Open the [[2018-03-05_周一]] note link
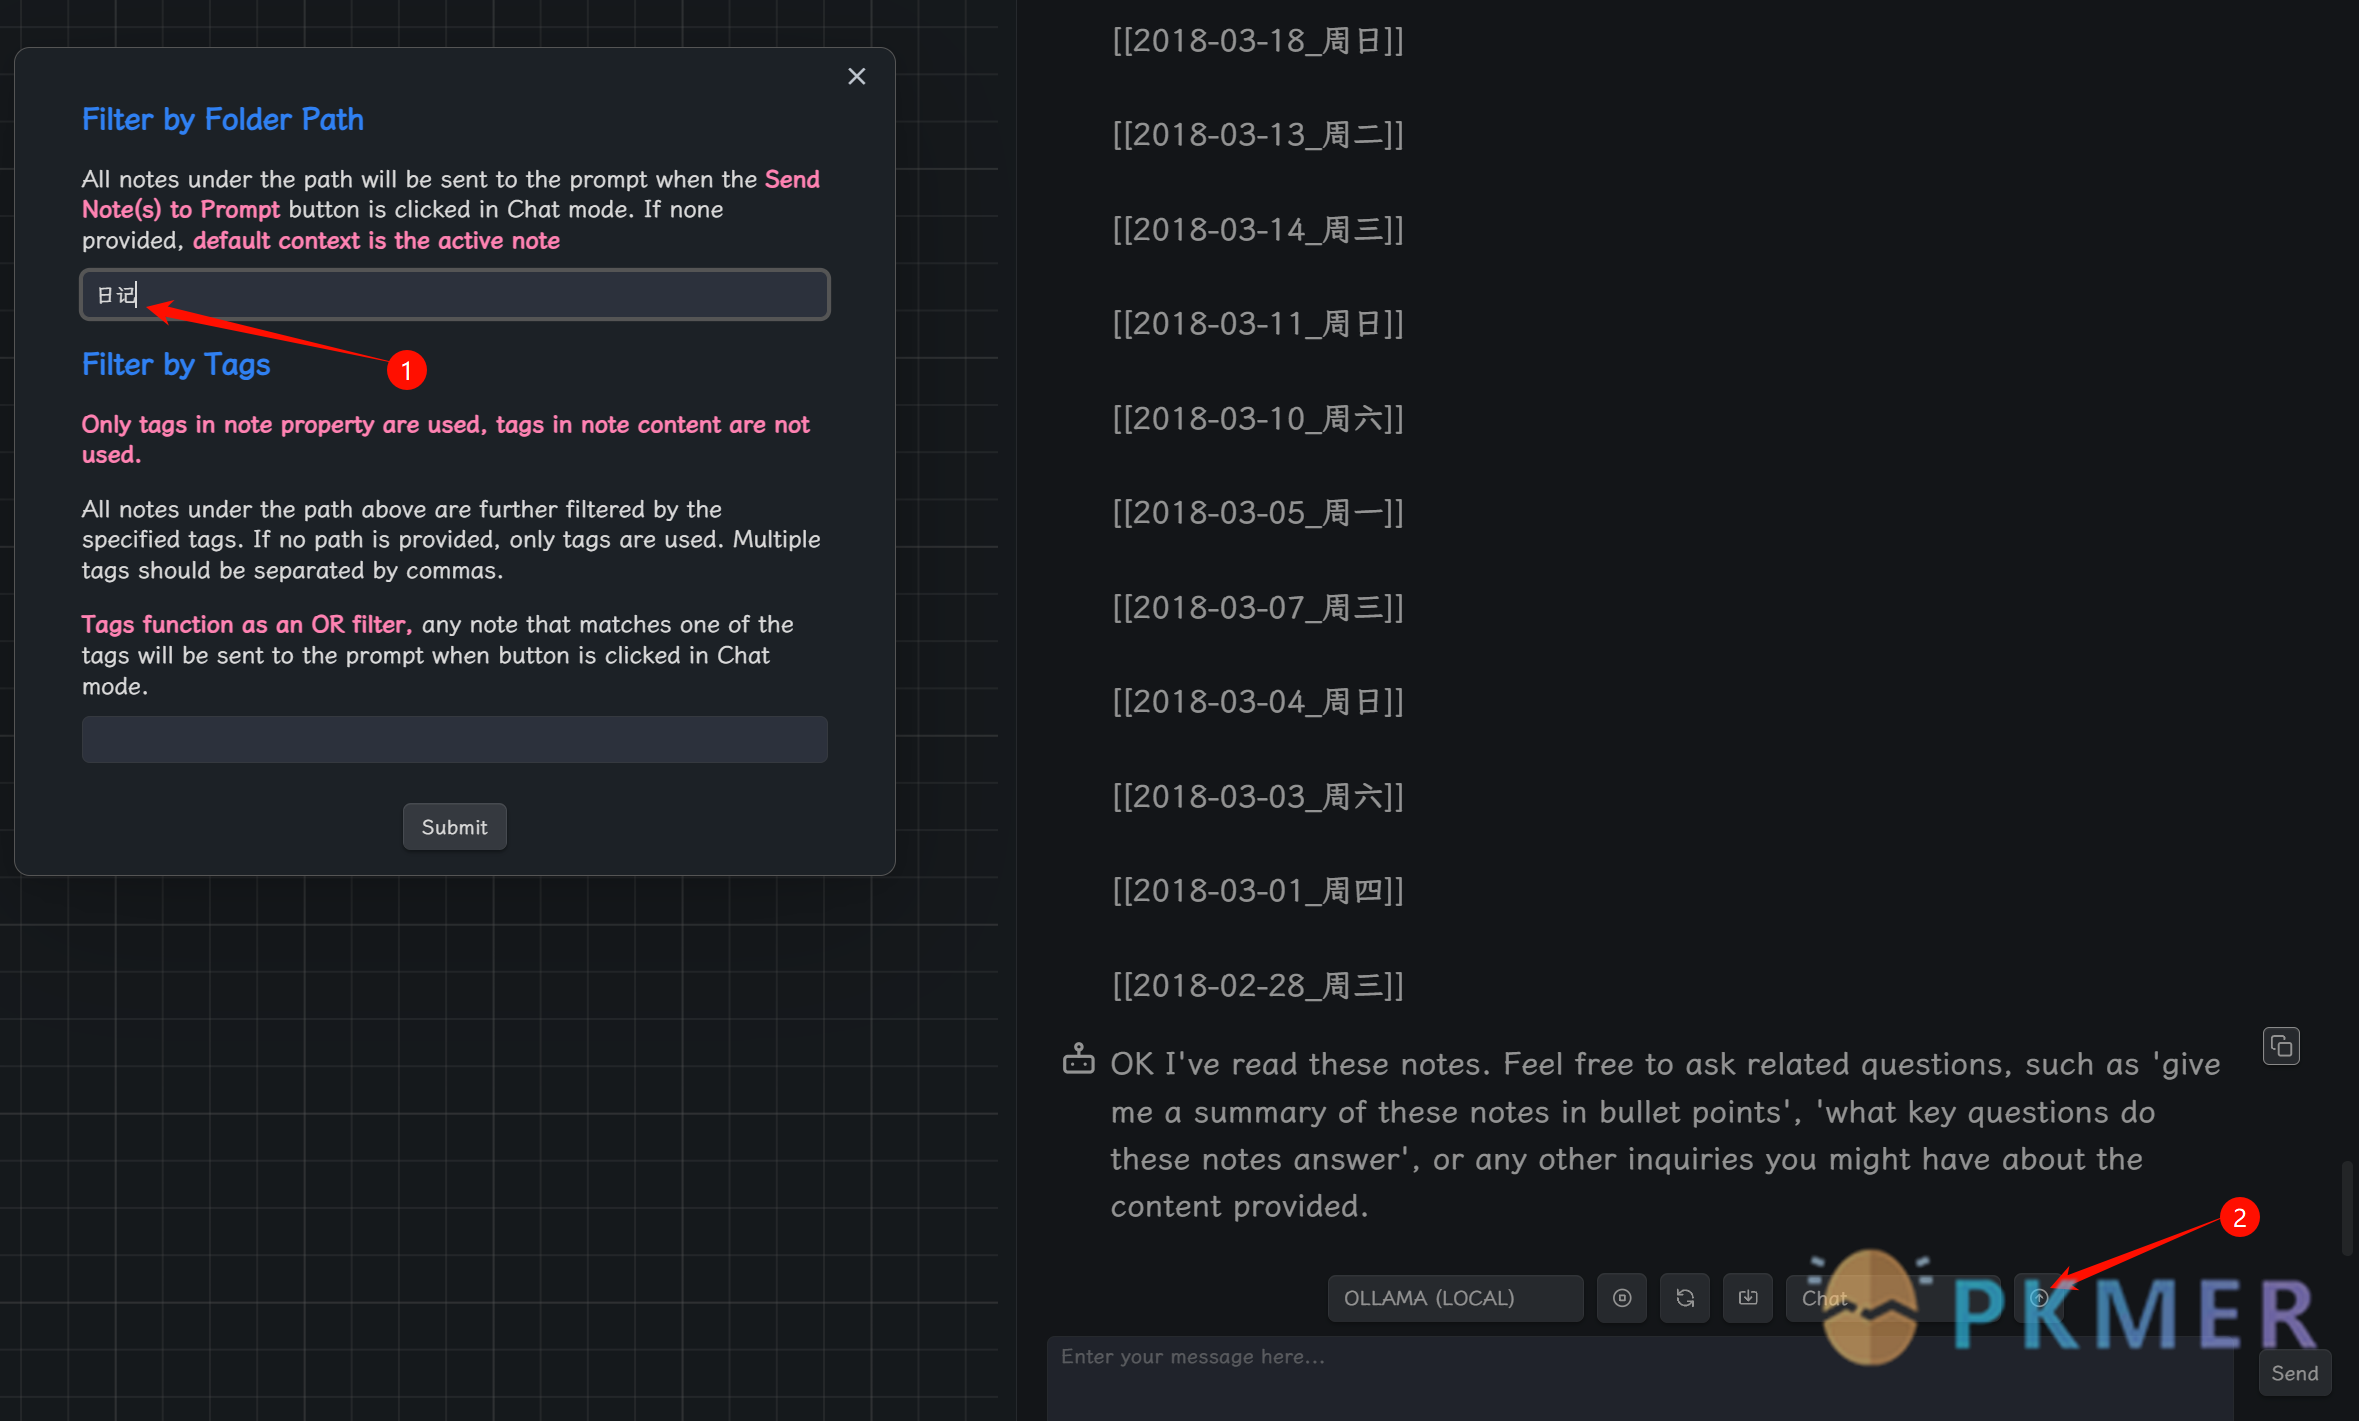 pyautogui.click(x=1258, y=513)
